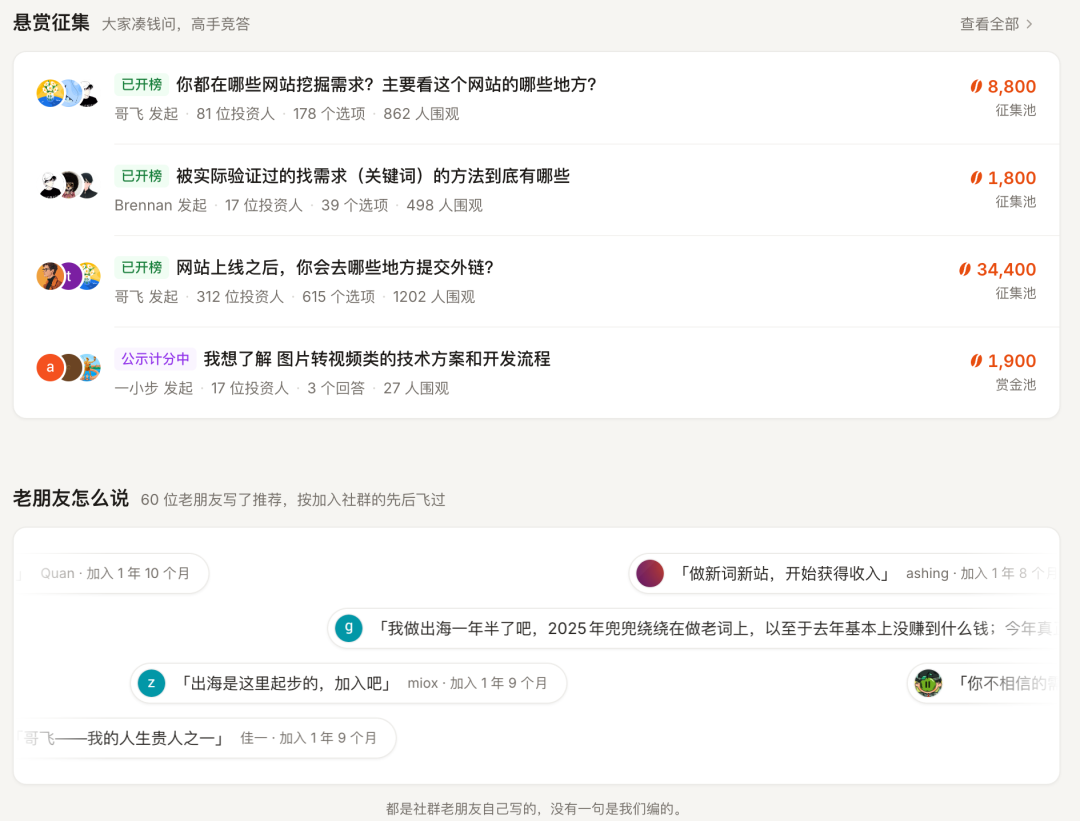Click the 1,900 pool amount
Screen dimensions: 1080x821
pyautogui.click(x=1012, y=361)
